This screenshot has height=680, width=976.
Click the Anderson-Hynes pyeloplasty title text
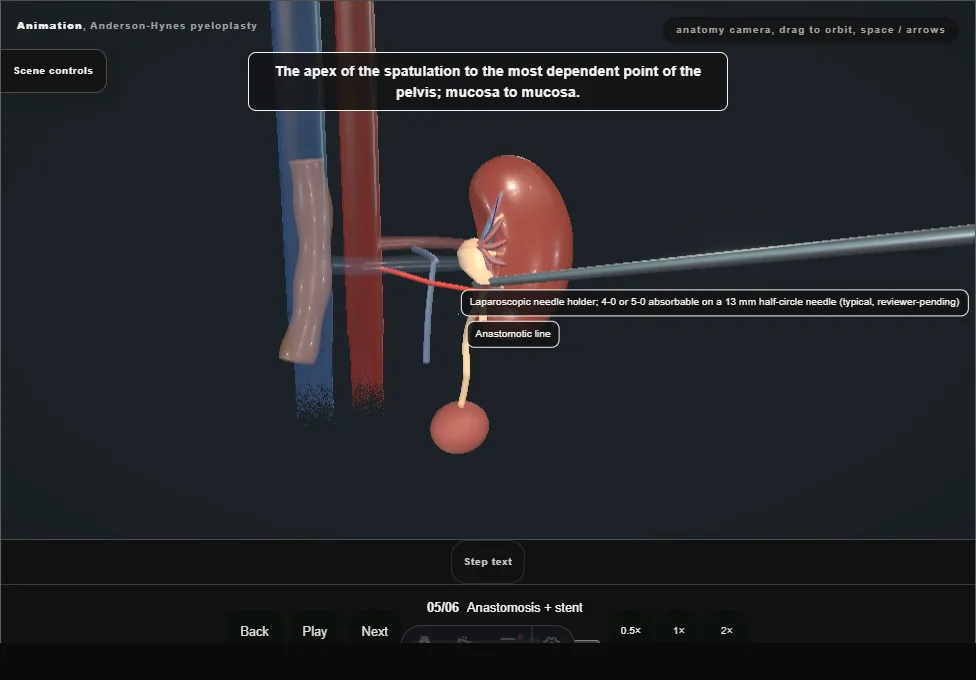pos(174,26)
